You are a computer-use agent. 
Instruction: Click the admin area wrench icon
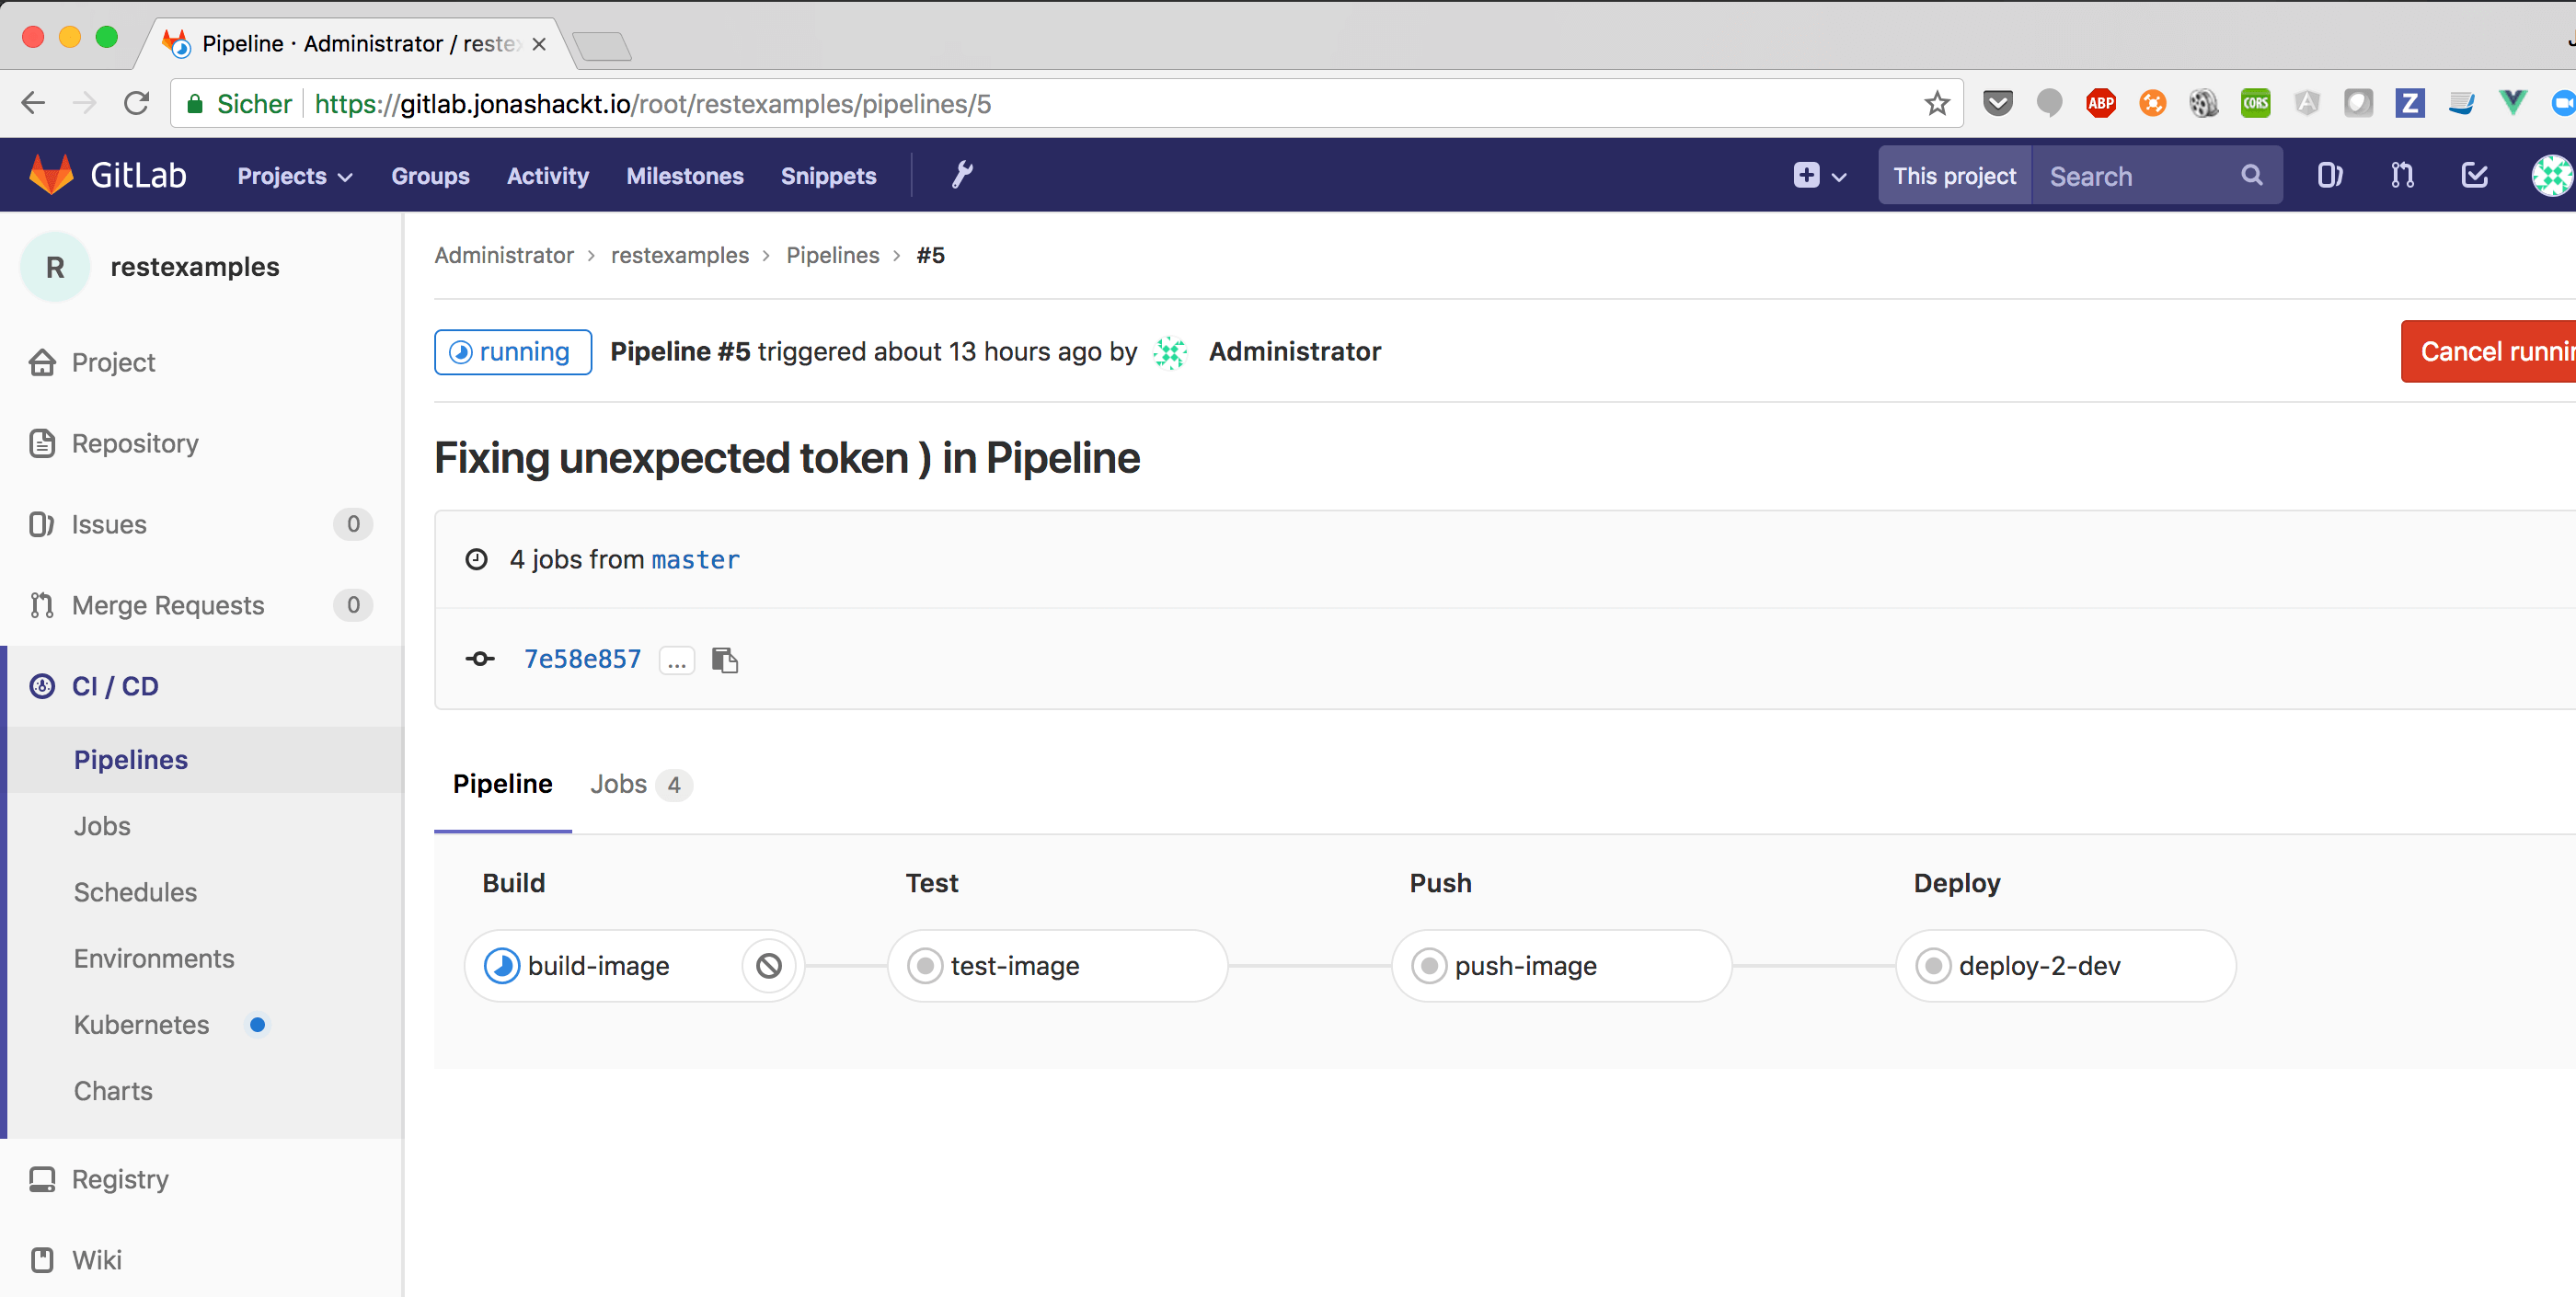pyautogui.click(x=961, y=175)
